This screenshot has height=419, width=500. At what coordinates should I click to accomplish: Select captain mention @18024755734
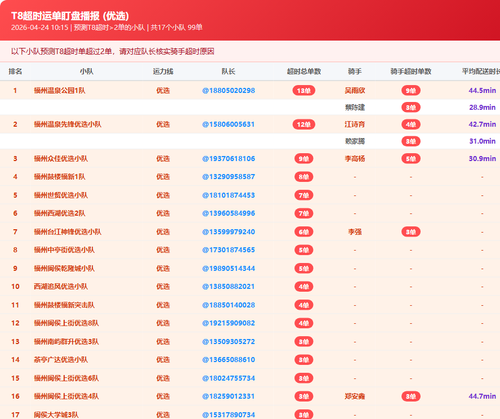(228, 378)
